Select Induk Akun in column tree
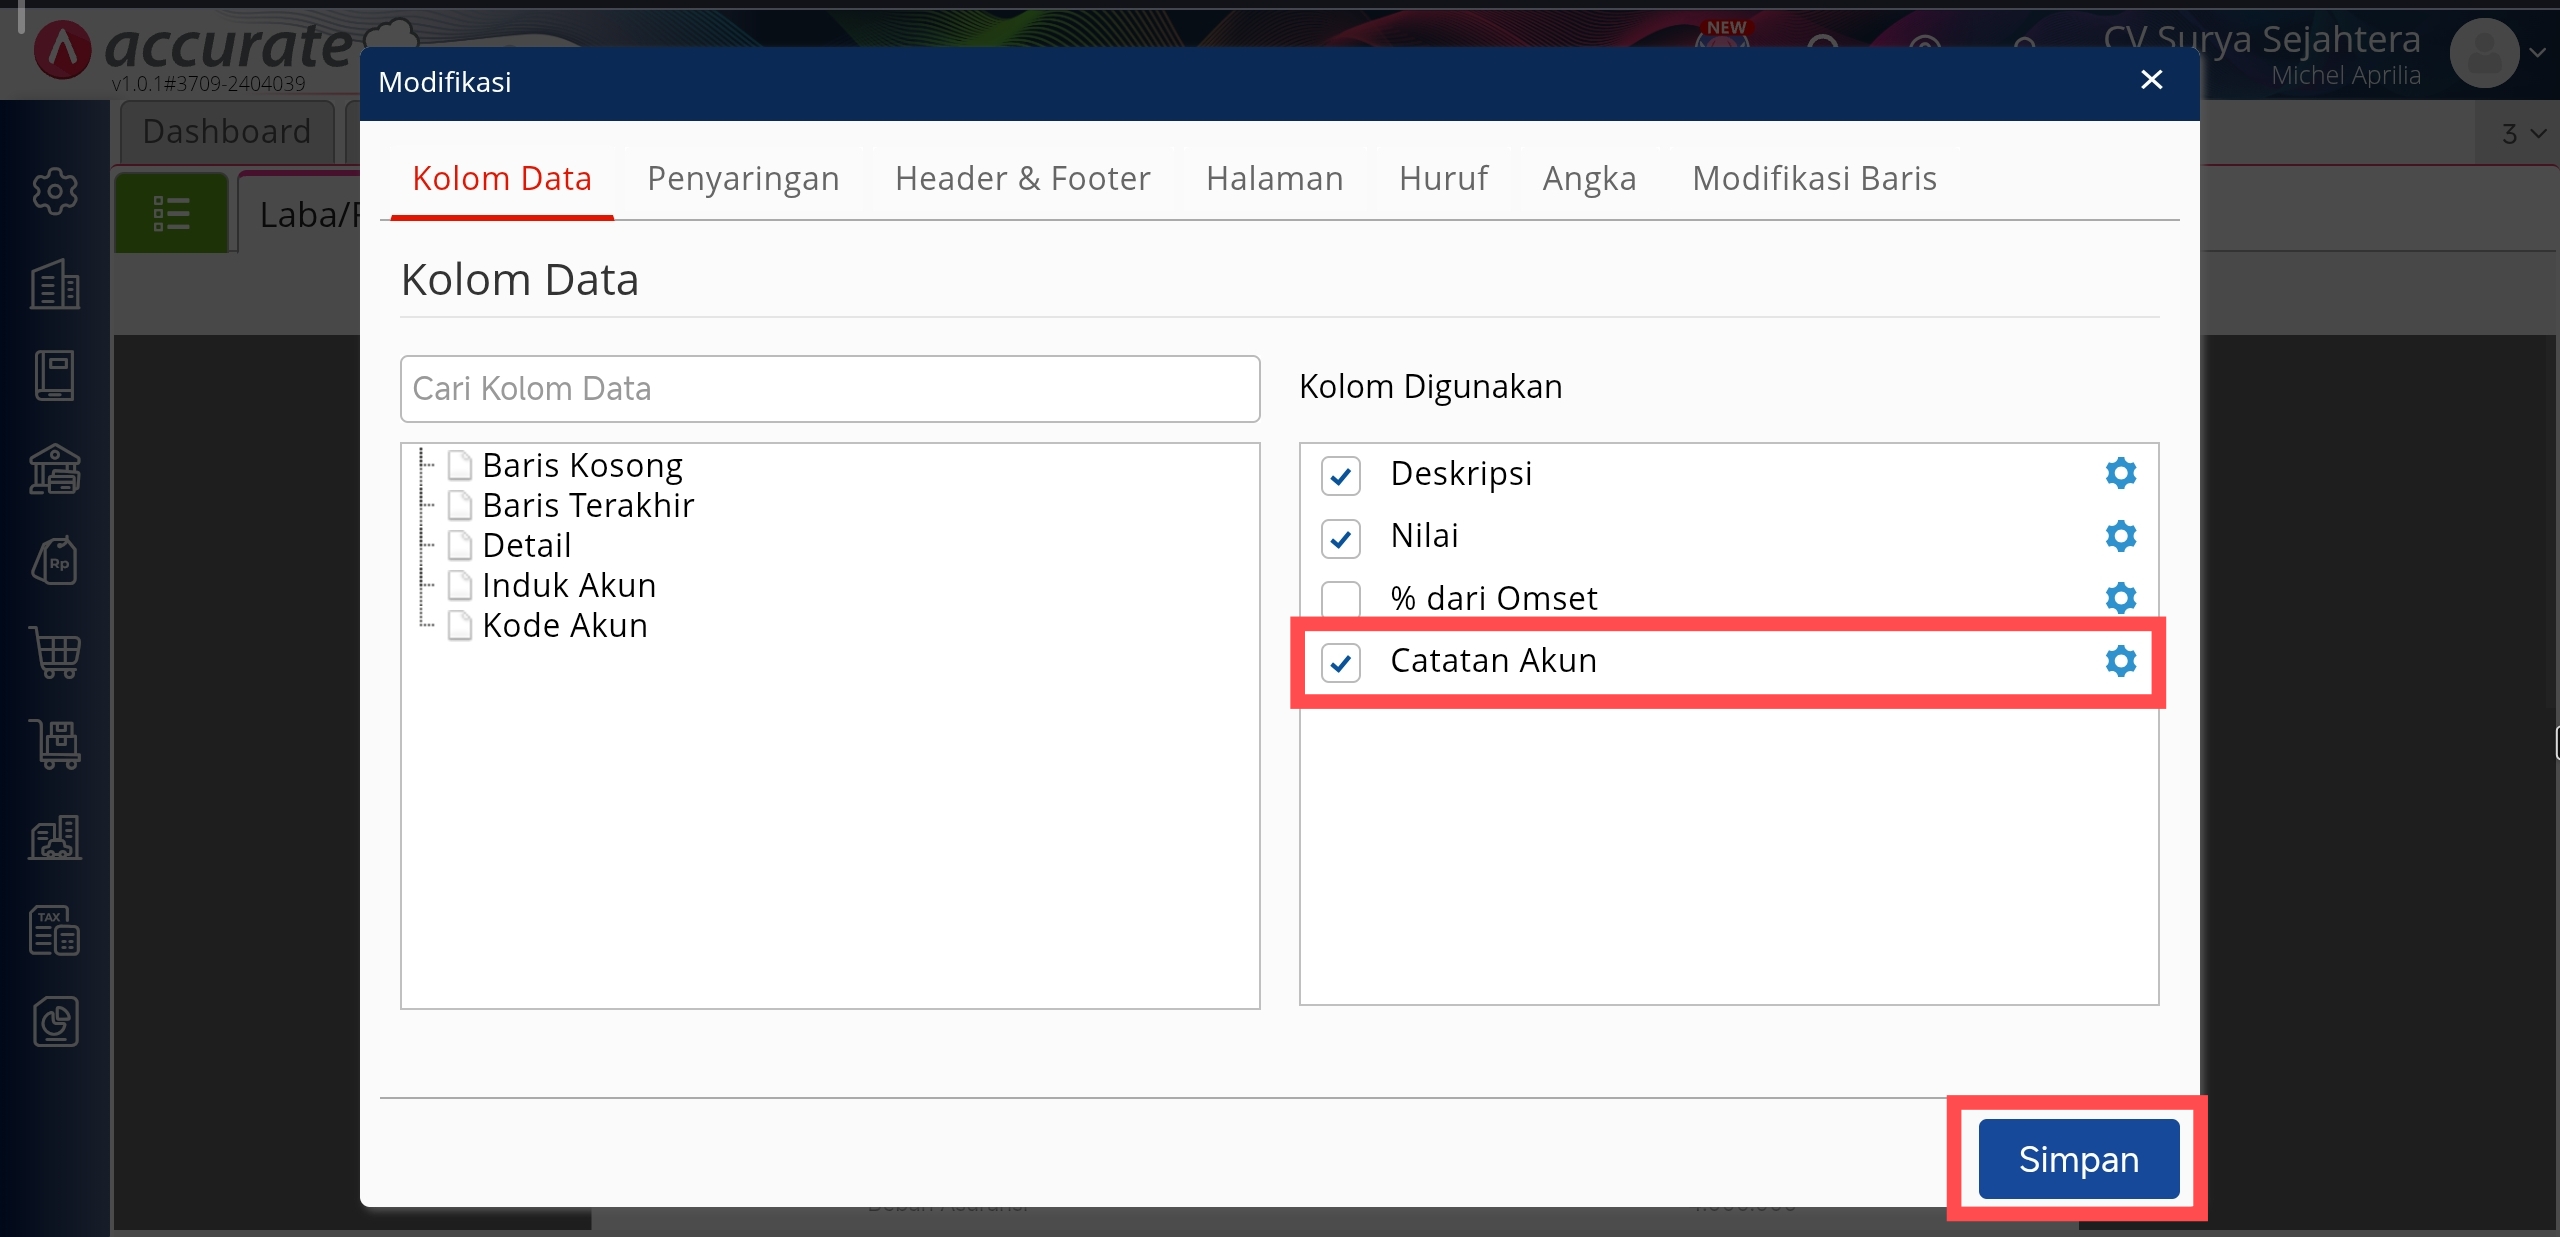The image size is (2560, 1237). point(568,585)
